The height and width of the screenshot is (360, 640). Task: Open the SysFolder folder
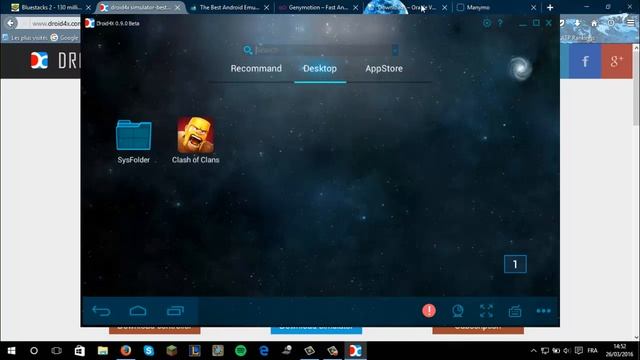(x=133, y=141)
